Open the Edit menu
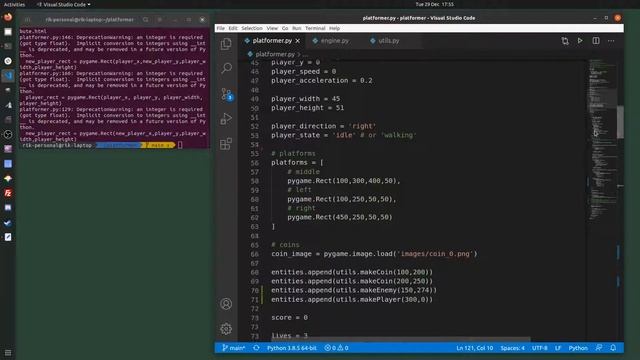Image resolution: width=640 pixels, height=360 pixels. 233,28
